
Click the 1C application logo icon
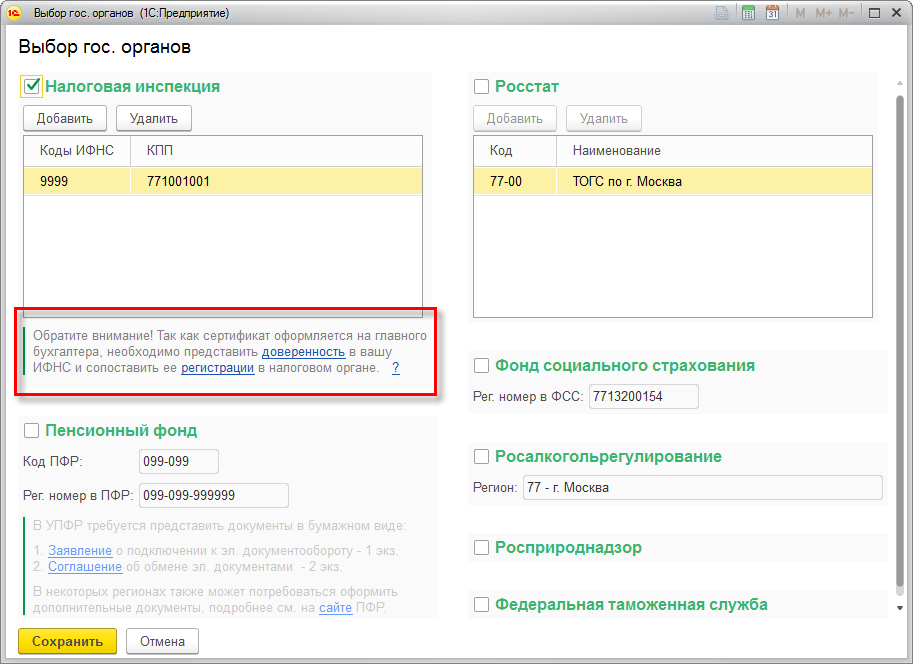(15, 13)
